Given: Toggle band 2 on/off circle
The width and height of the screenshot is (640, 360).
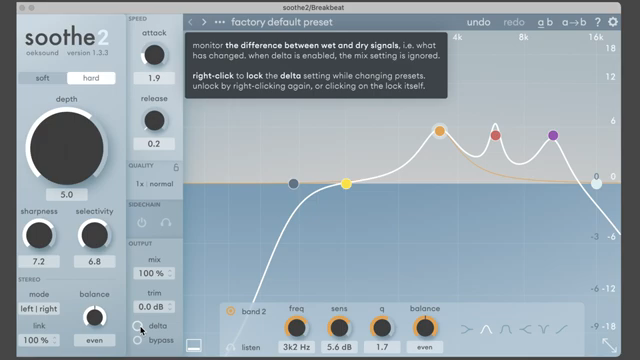Looking at the screenshot, I should 231,311.
